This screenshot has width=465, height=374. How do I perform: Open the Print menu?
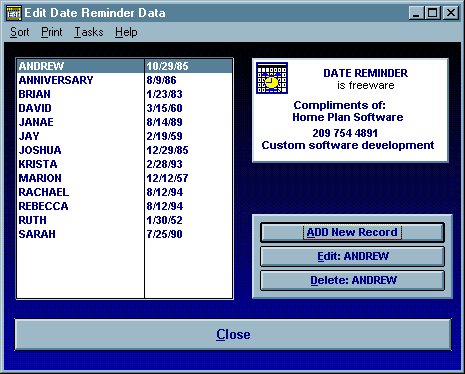coord(52,32)
